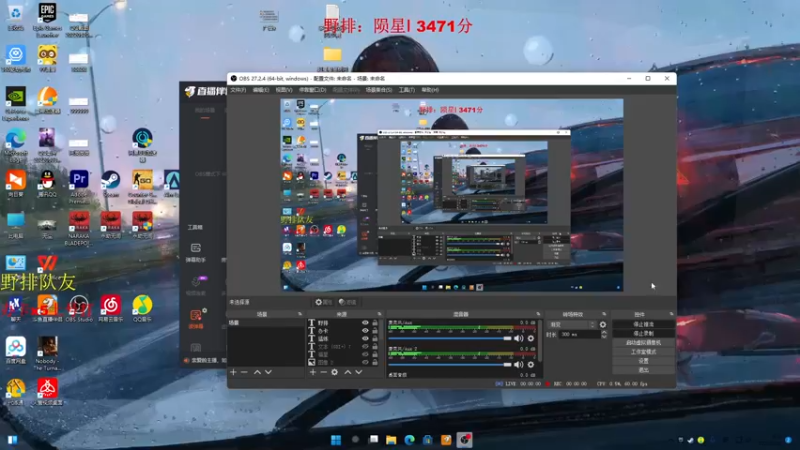800x450 pixels.
Task: Expand scene transition type dropdown
Action: (571, 324)
